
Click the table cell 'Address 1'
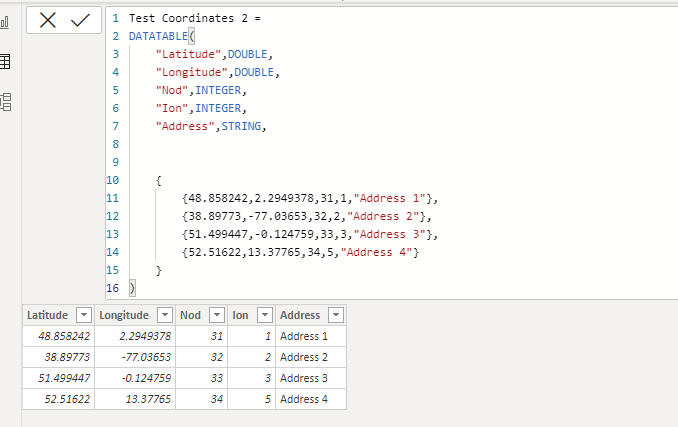point(311,336)
